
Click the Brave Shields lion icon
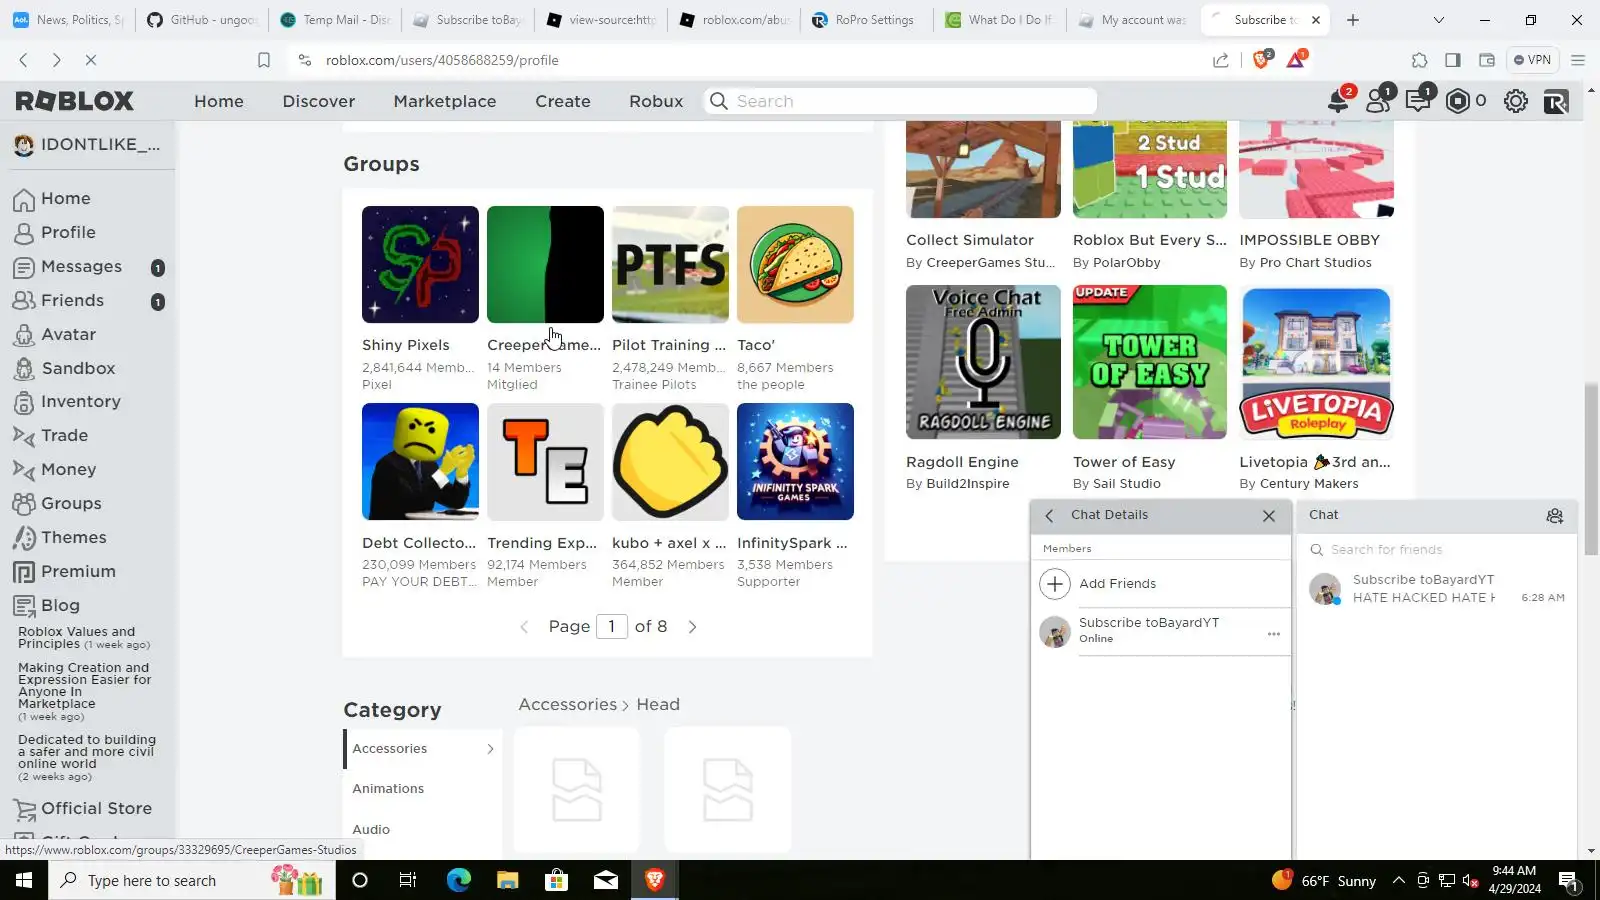click(x=1261, y=60)
